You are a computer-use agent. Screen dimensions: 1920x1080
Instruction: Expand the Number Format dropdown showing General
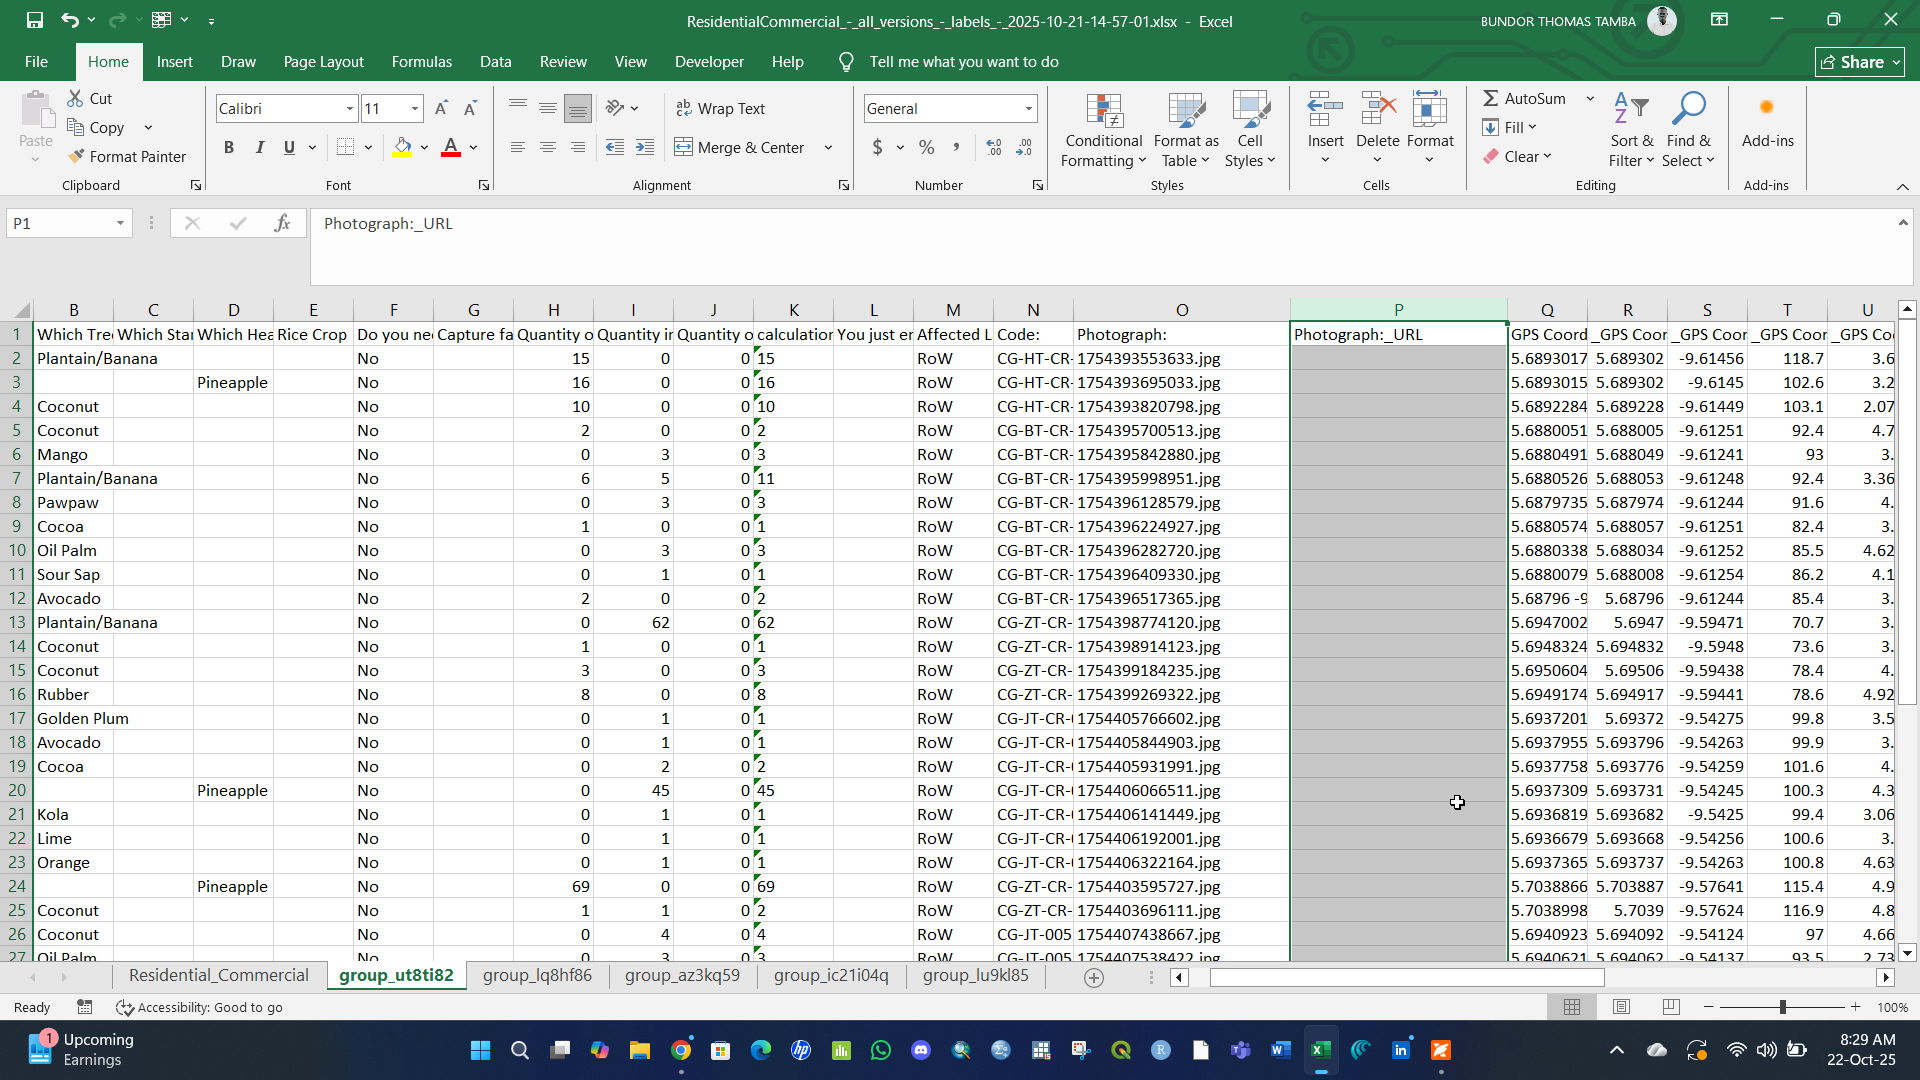[1028, 108]
